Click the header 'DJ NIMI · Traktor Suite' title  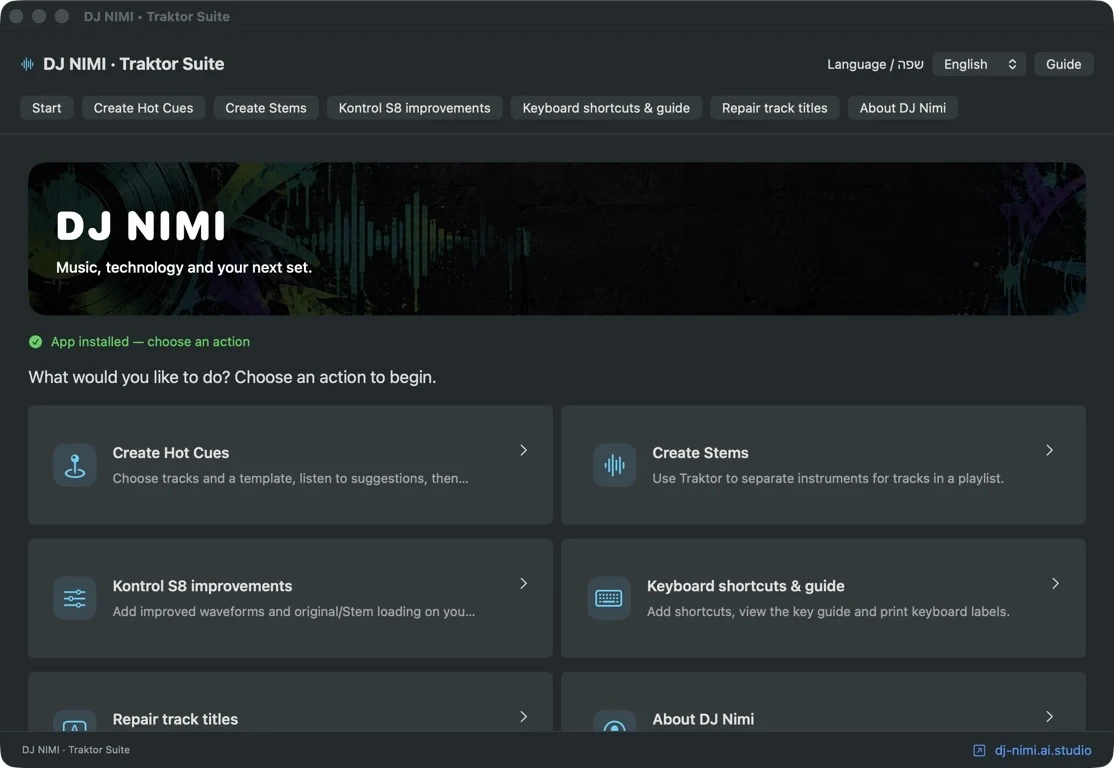click(134, 64)
